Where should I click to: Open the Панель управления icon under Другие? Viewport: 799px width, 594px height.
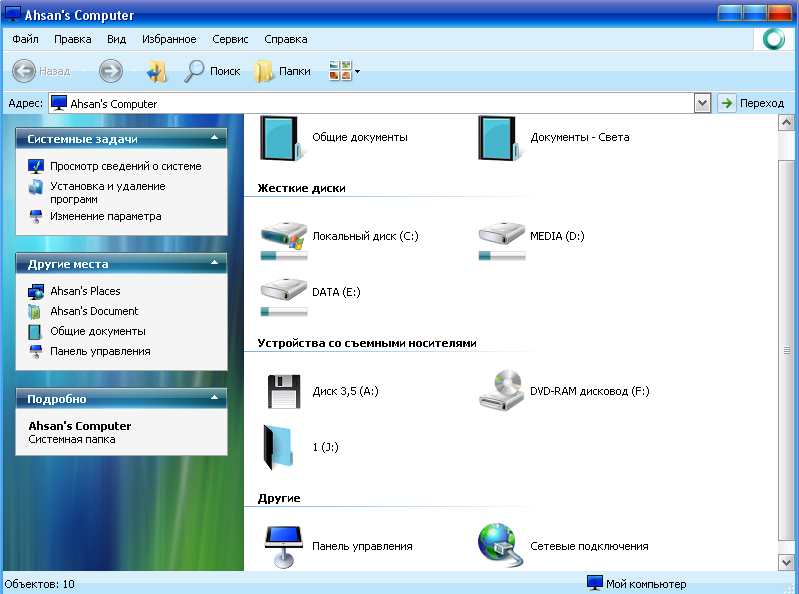[284, 547]
